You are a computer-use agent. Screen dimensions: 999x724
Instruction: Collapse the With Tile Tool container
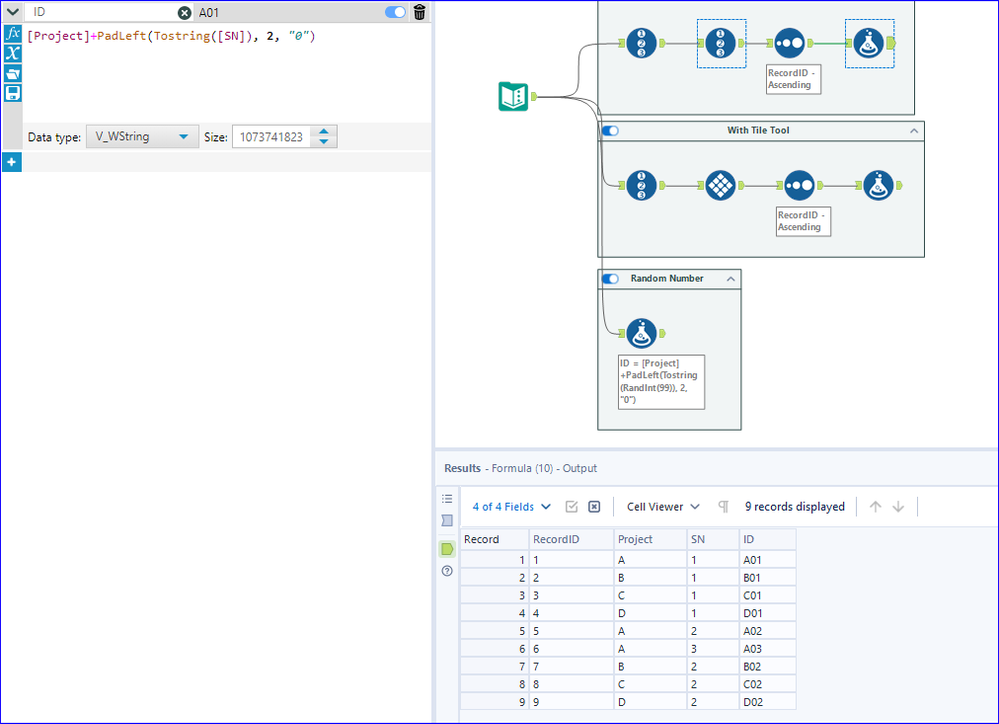(x=914, y=131)
